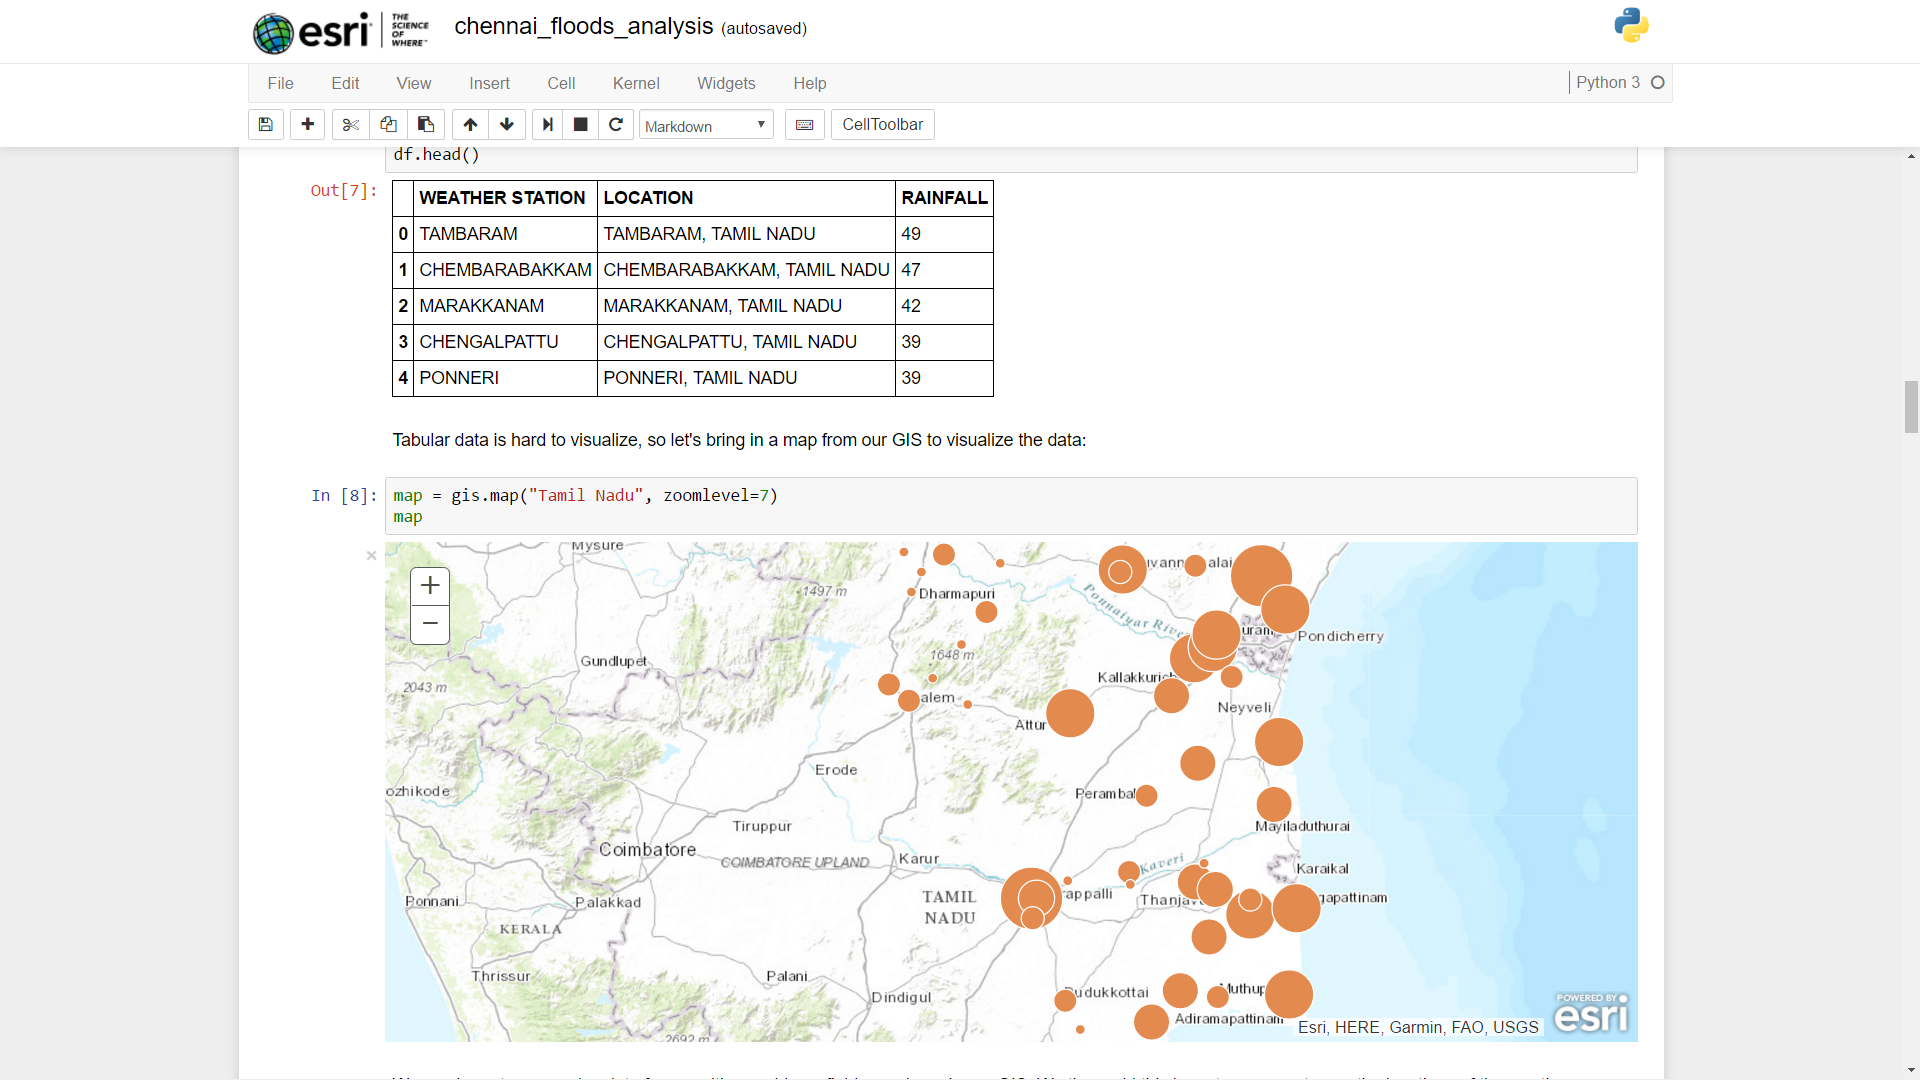Image resolution: width=1920 pixels, height=1080 pixels.
Task: Click the CHENGALPATTU station cell
Action: pyautogui.click(x=504, y=342)
